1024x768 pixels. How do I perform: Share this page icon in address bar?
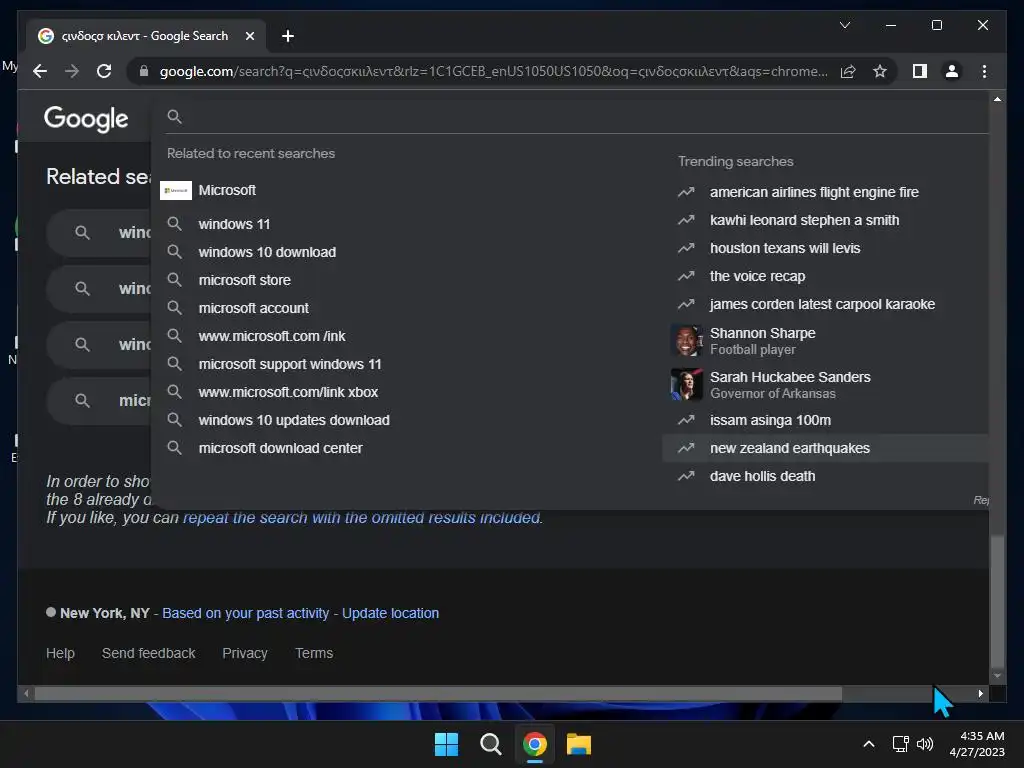848,71
